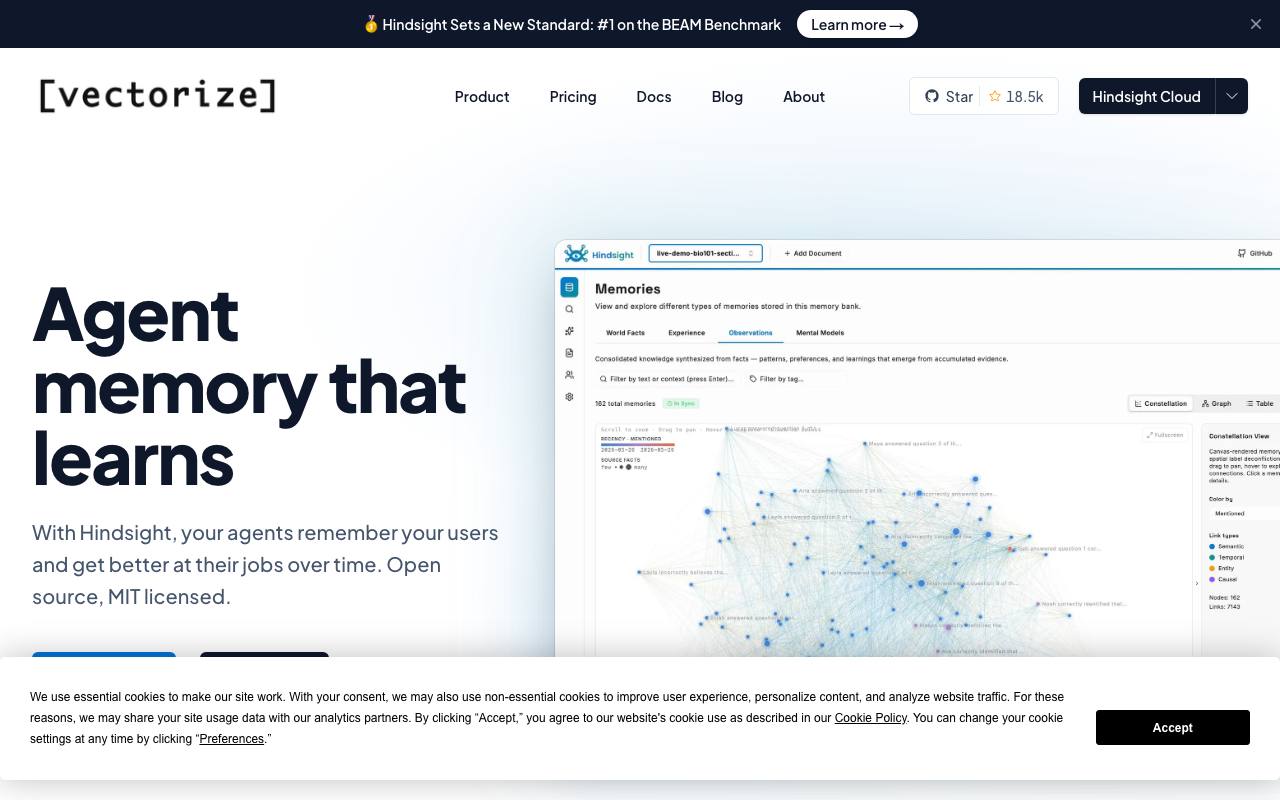Accept cookies
The image size is (1280, 800).
coord(1172,727)
